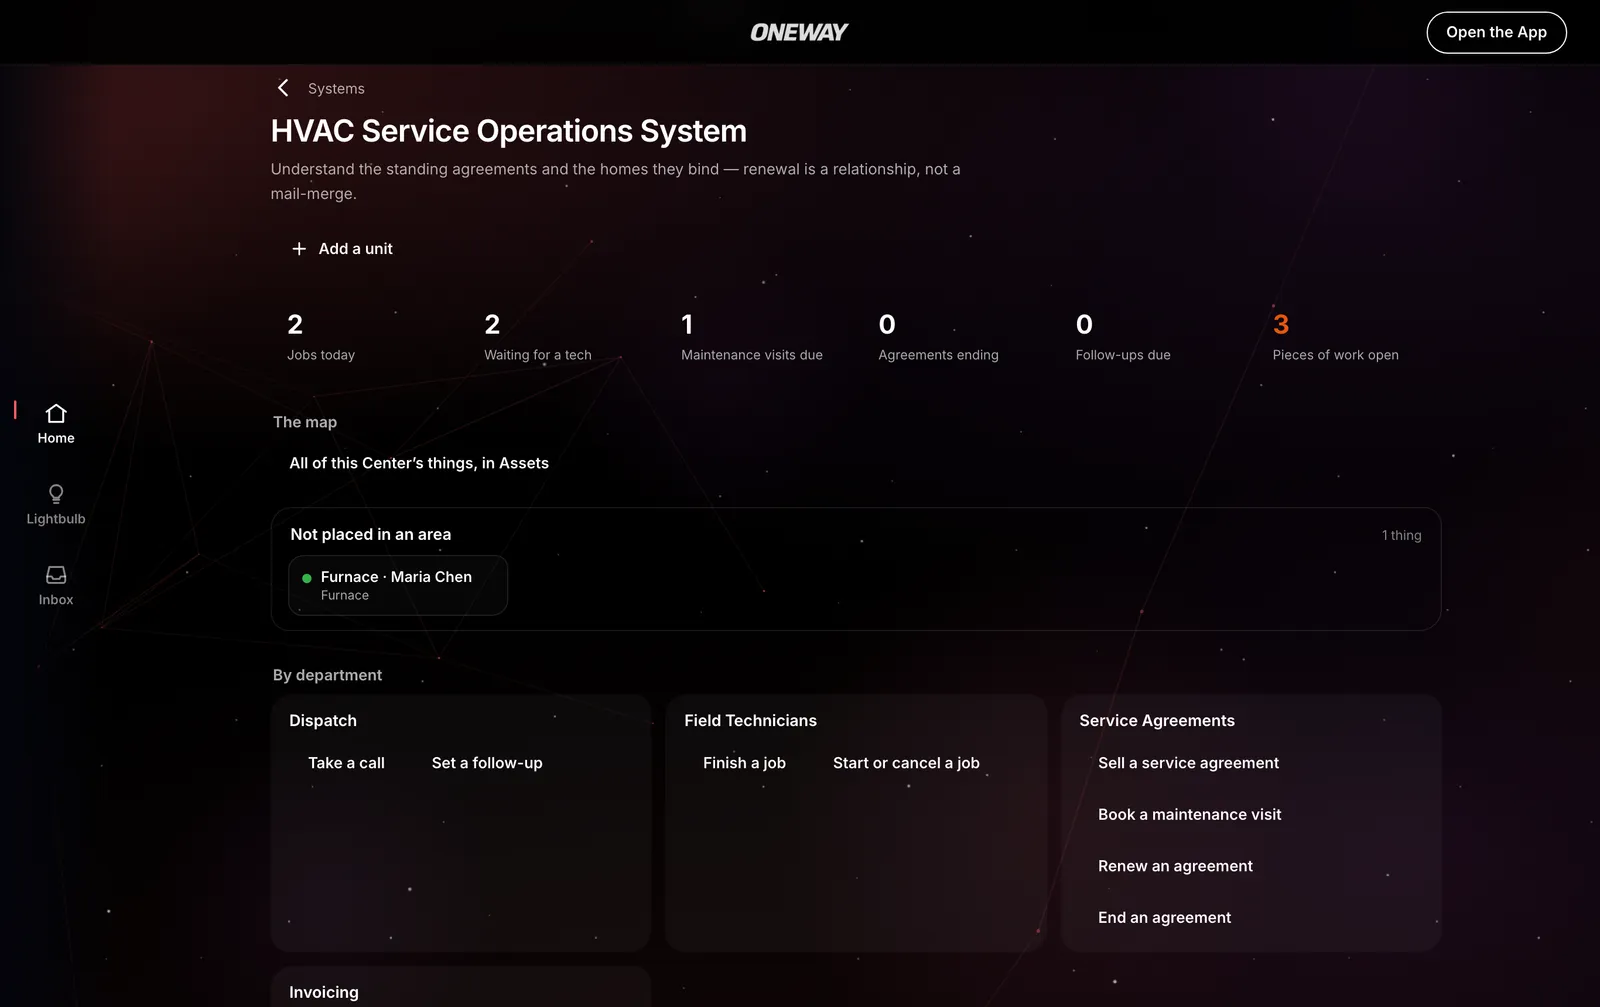
Task: View the Pieces of work open stat
Action: point(1335,337)
